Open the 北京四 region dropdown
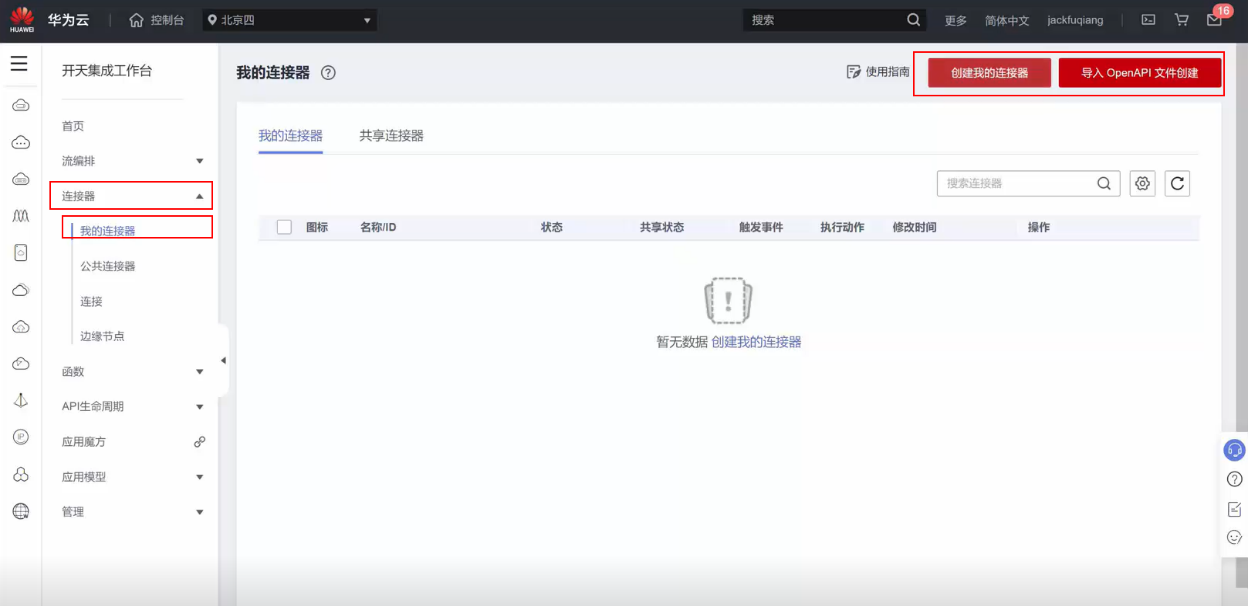This screenshot has height=606, width=1248. click(x=290, y=20)
